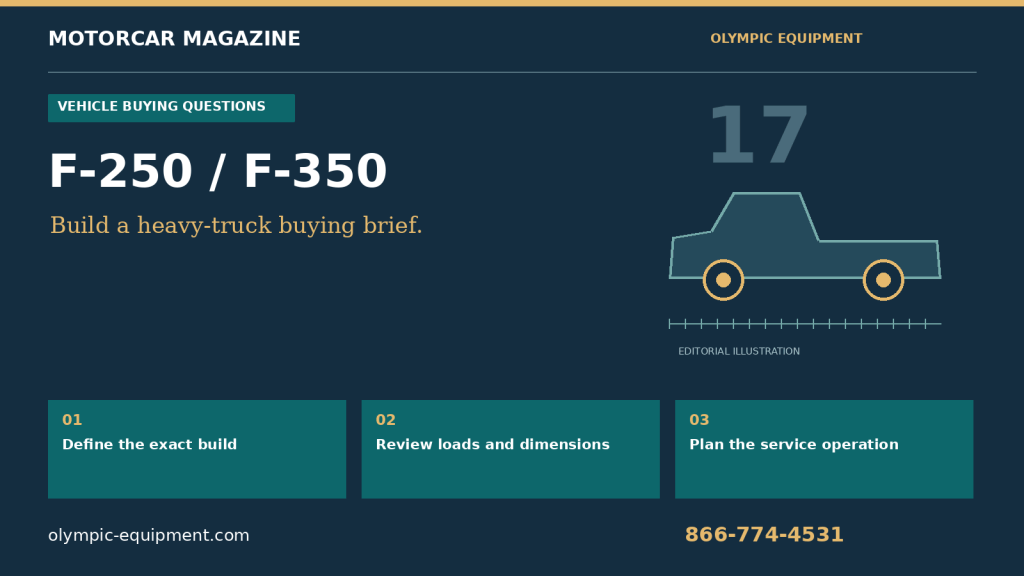Image resolution: width=1024 pixels, height=576 pixels.
Task: Click the F-250 / F-350 headline
Action: tap(218, 172)
